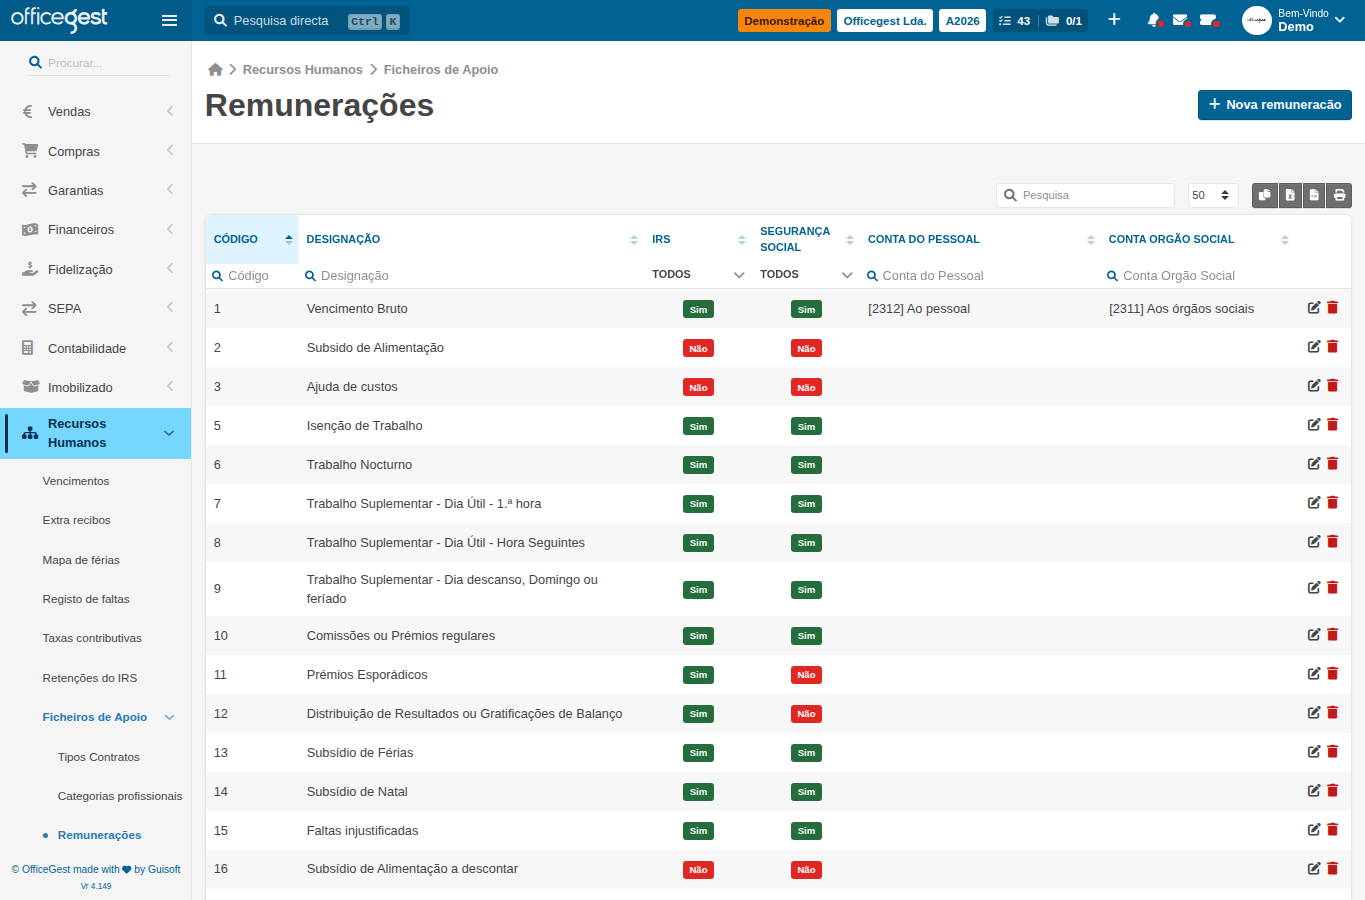Open the Bem-Vindo Demo user menu
The height and width of the screenshot is (900, 1365).
pos(1296,20)
